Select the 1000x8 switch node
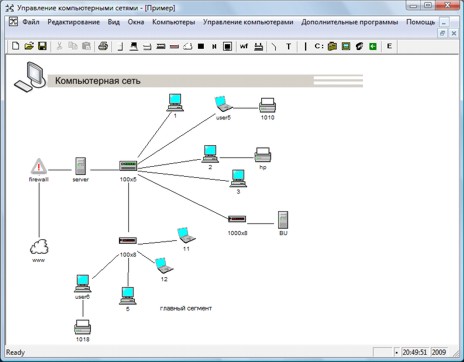The height and width of the screenshot is (362, 464). click(237, 219)
